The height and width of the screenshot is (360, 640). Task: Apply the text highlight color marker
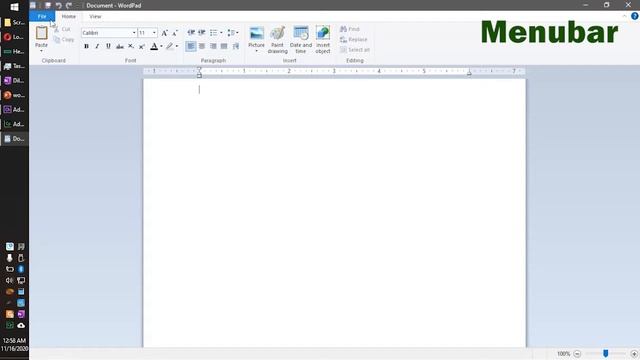169,46
